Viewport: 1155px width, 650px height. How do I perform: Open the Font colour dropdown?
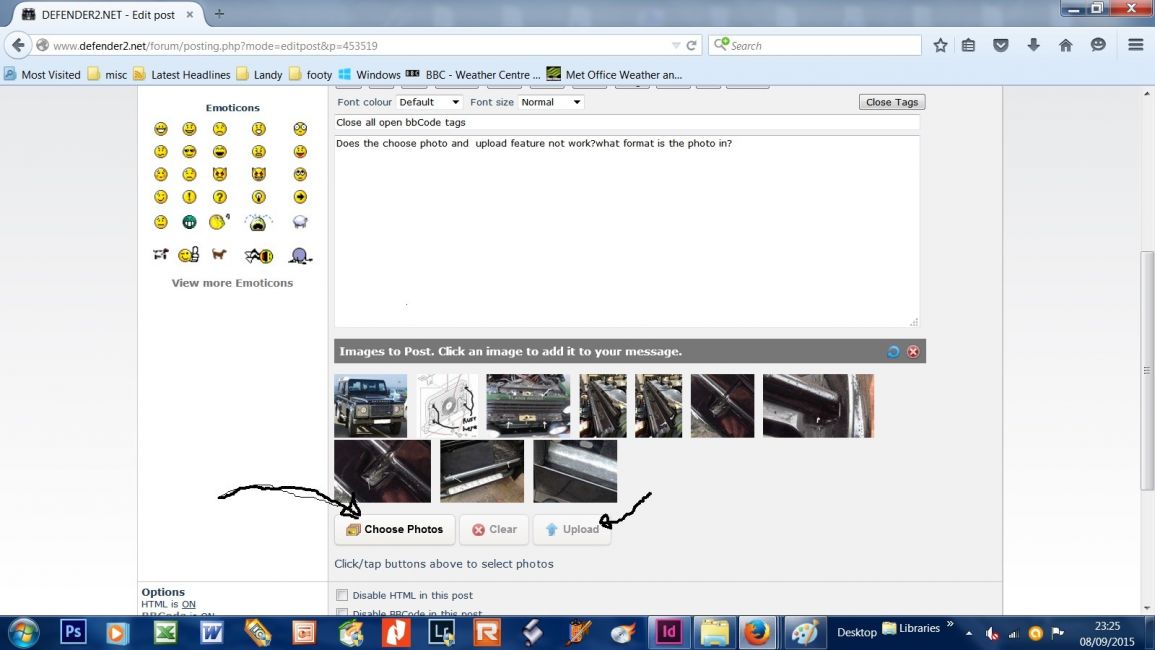[429, 102]
